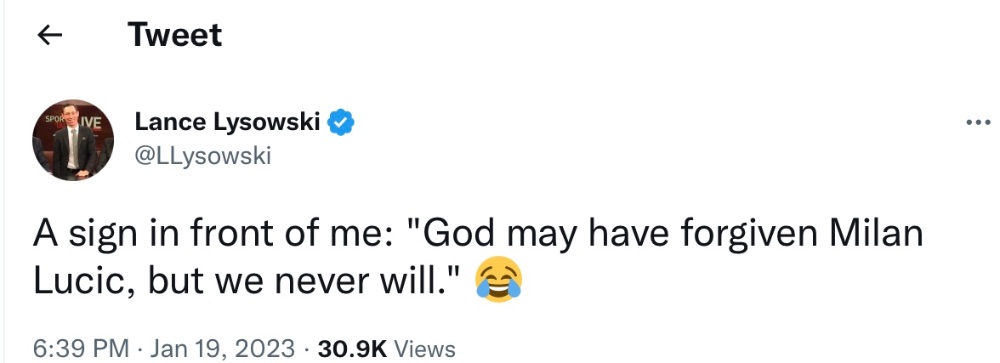The image size is (1000, 363).
Task: Open the three-dot more options menu
Action: pos(978,121)
